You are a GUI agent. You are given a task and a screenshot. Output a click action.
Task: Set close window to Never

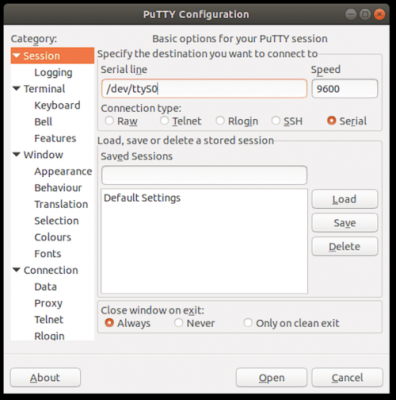[x=179, y=322]
